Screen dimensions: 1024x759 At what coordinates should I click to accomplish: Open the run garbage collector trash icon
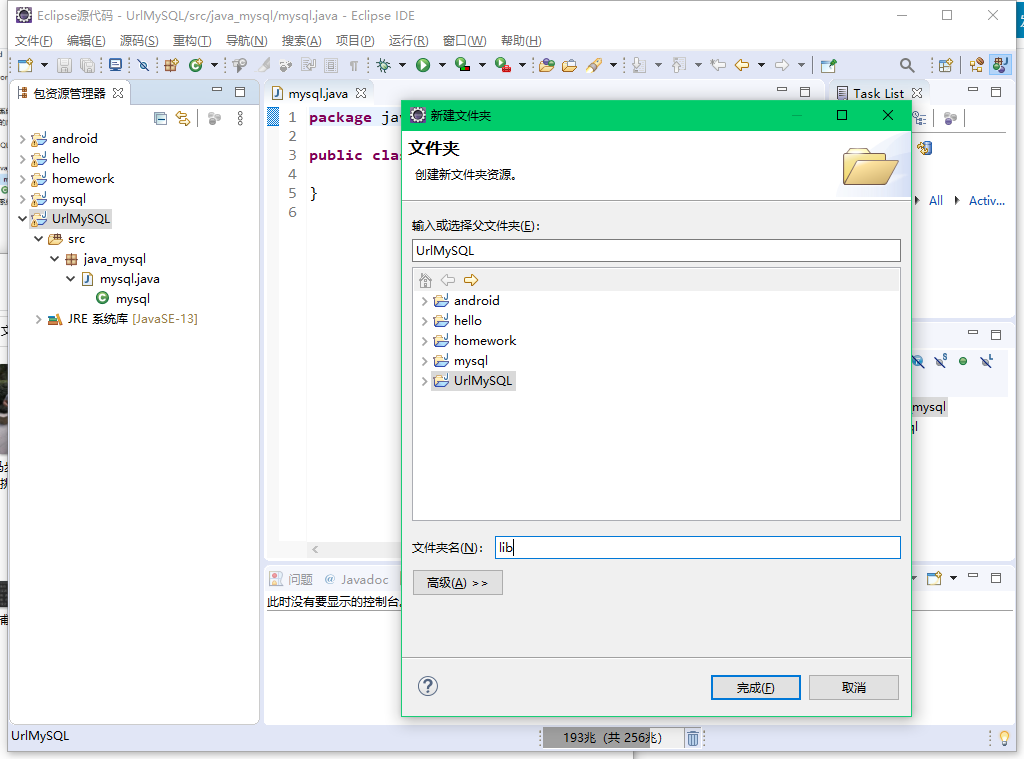click(693, 737)
